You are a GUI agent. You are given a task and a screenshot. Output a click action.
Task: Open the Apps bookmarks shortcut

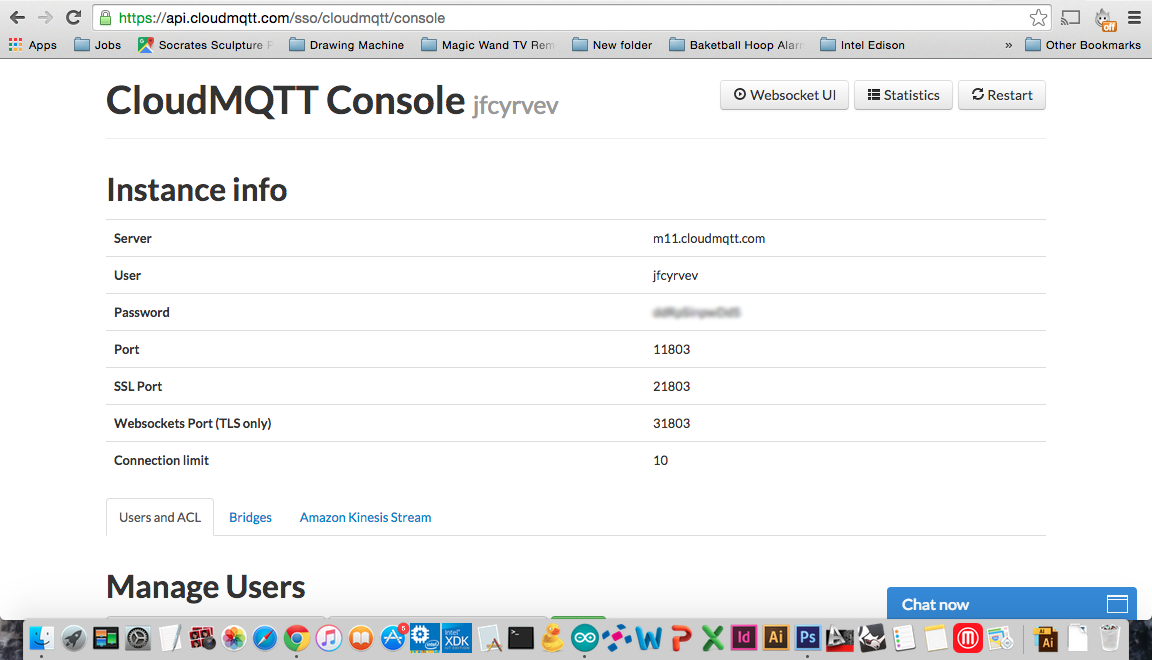[x=32, y=45]
